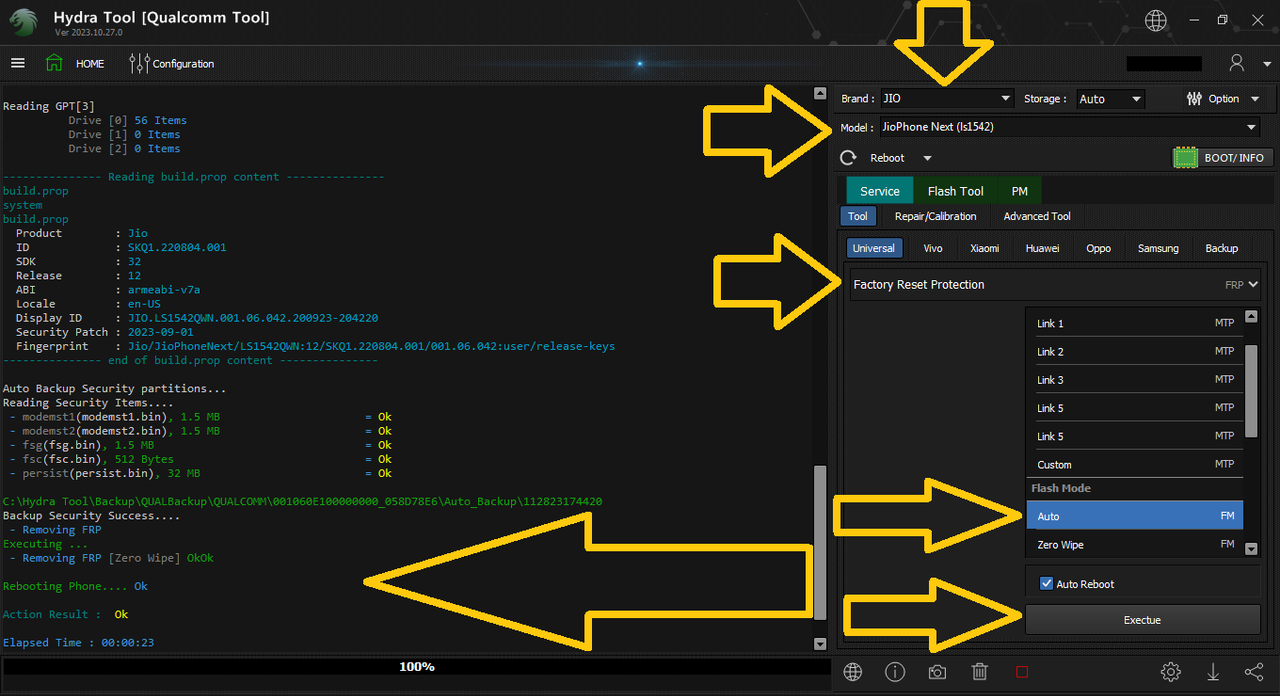
Task: Open the Backup tab
Action: point(1221,248)
